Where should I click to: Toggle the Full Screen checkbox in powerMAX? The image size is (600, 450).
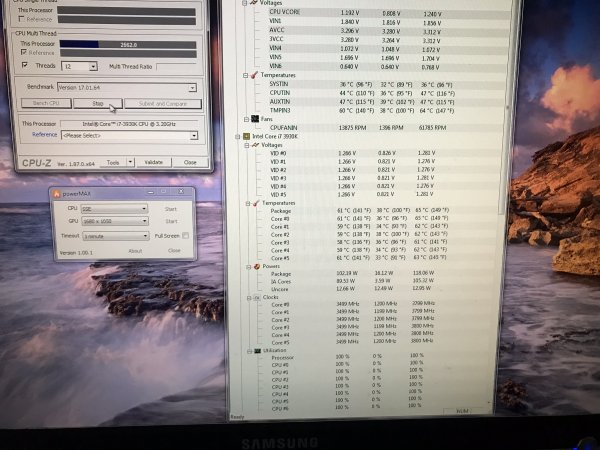click(186, 236)
